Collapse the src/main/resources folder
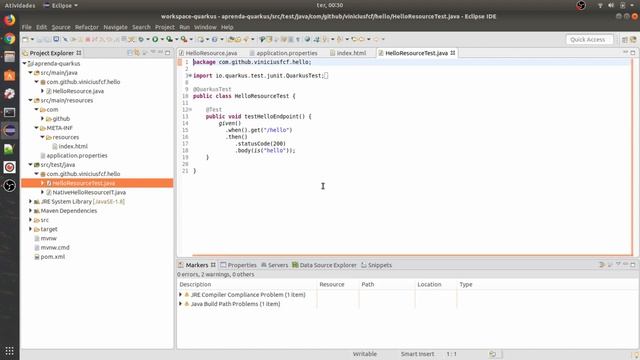Screen dimensions: 640x360 pyautogui.click(x=30, y=100)
